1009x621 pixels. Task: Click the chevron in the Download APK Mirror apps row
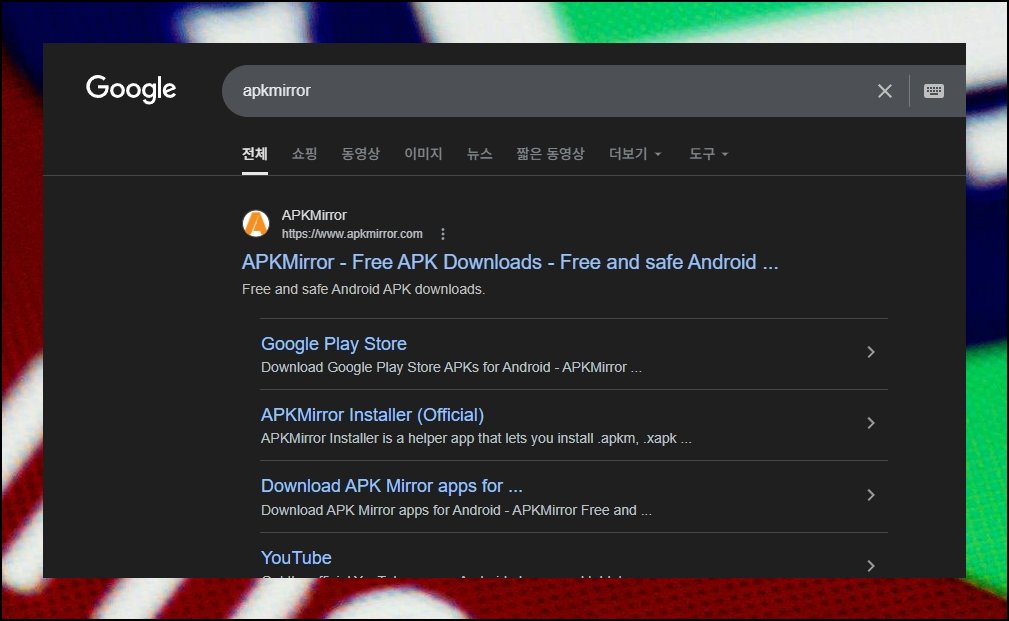click(x=871, y=495)
